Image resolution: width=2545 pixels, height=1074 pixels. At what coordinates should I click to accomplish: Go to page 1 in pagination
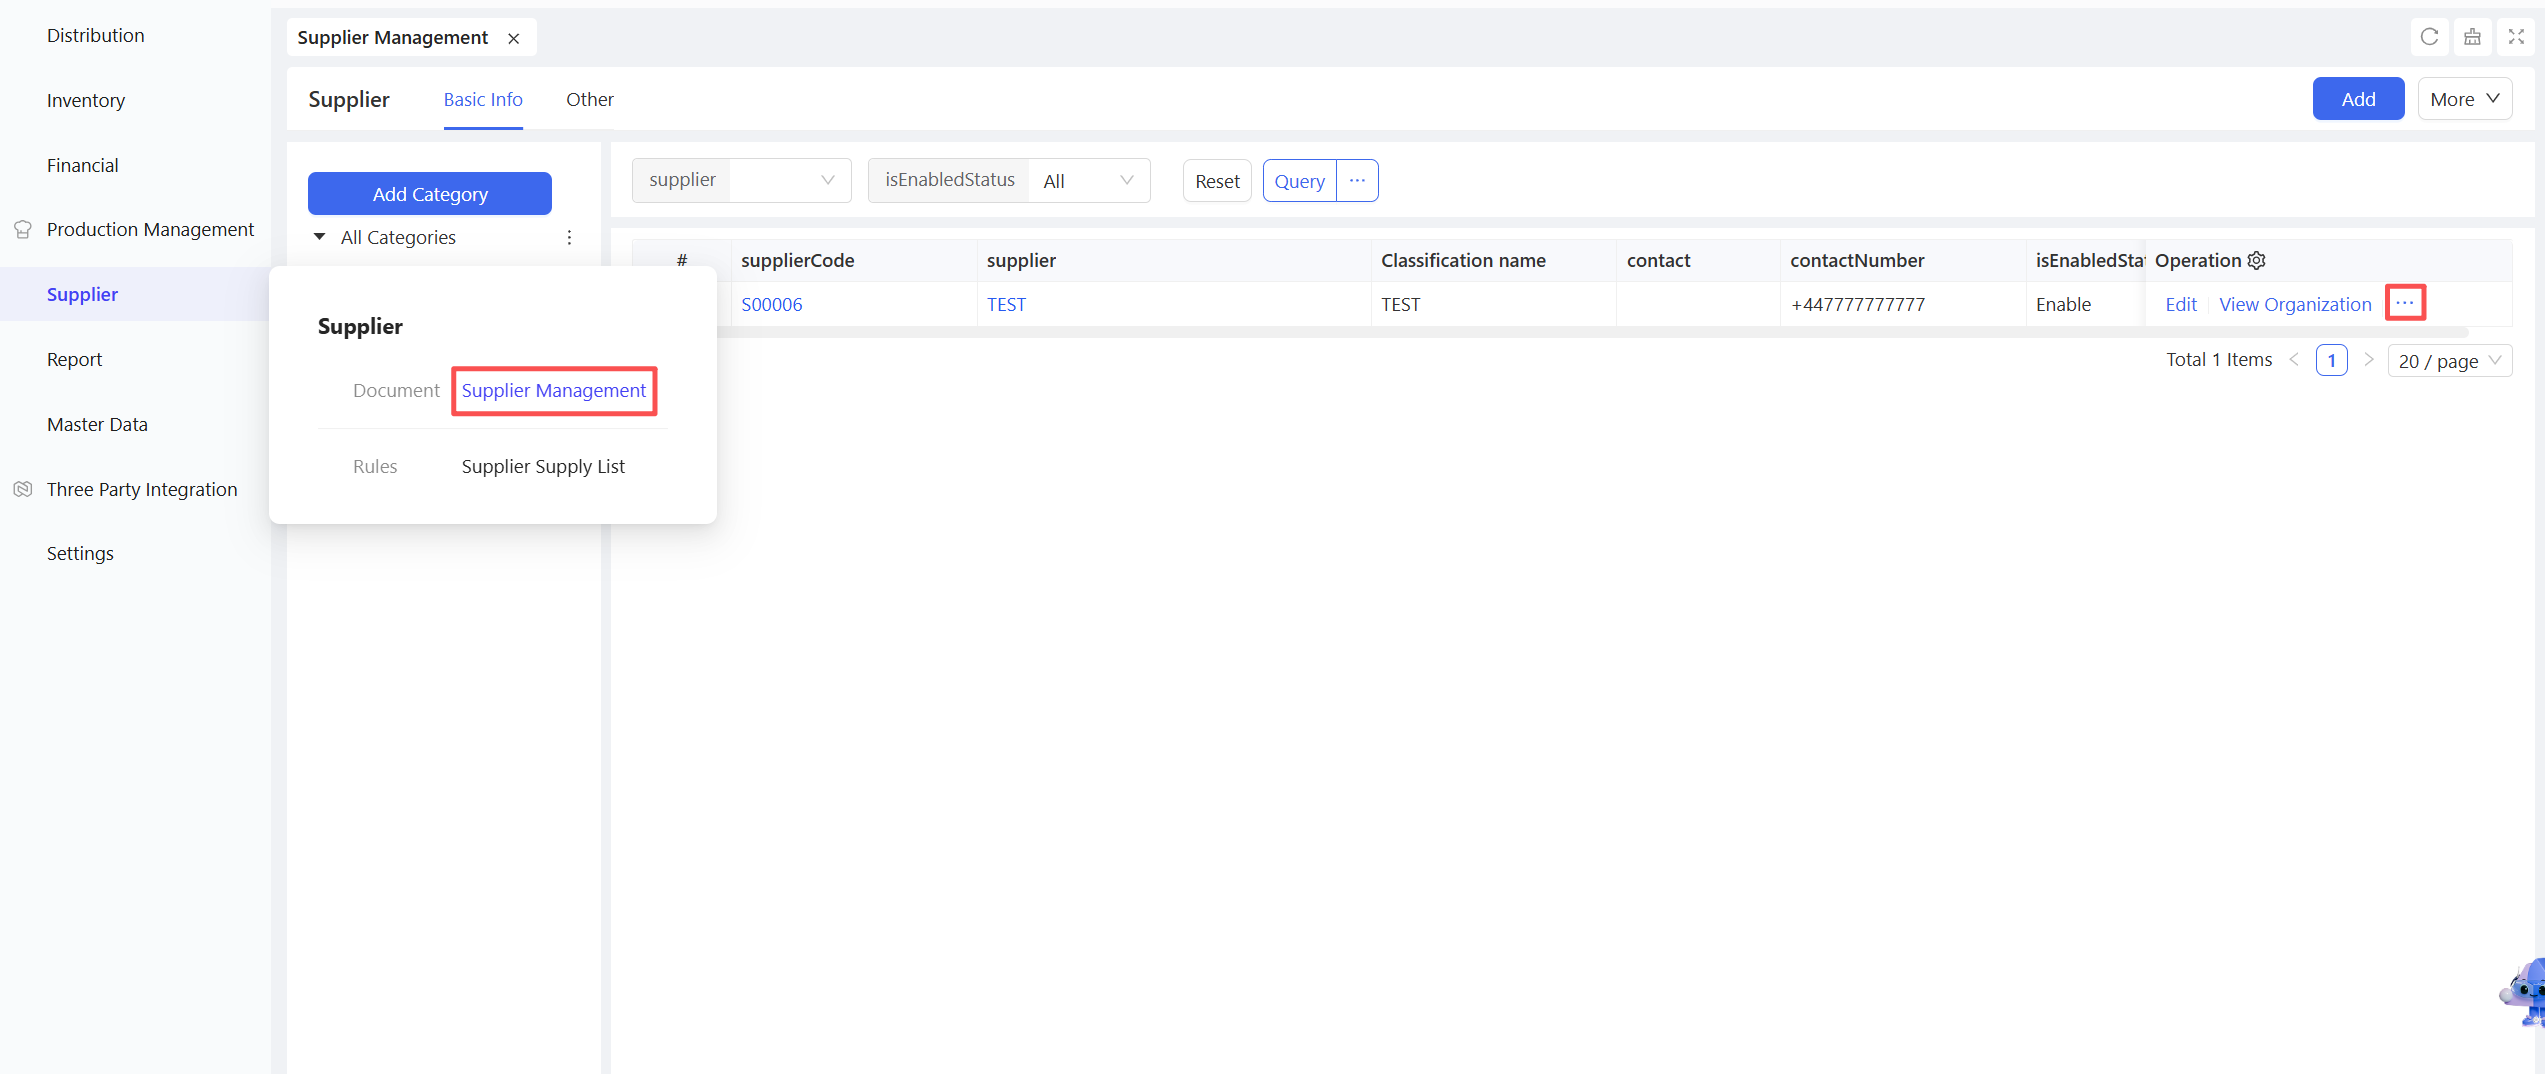click(2331, 360)
